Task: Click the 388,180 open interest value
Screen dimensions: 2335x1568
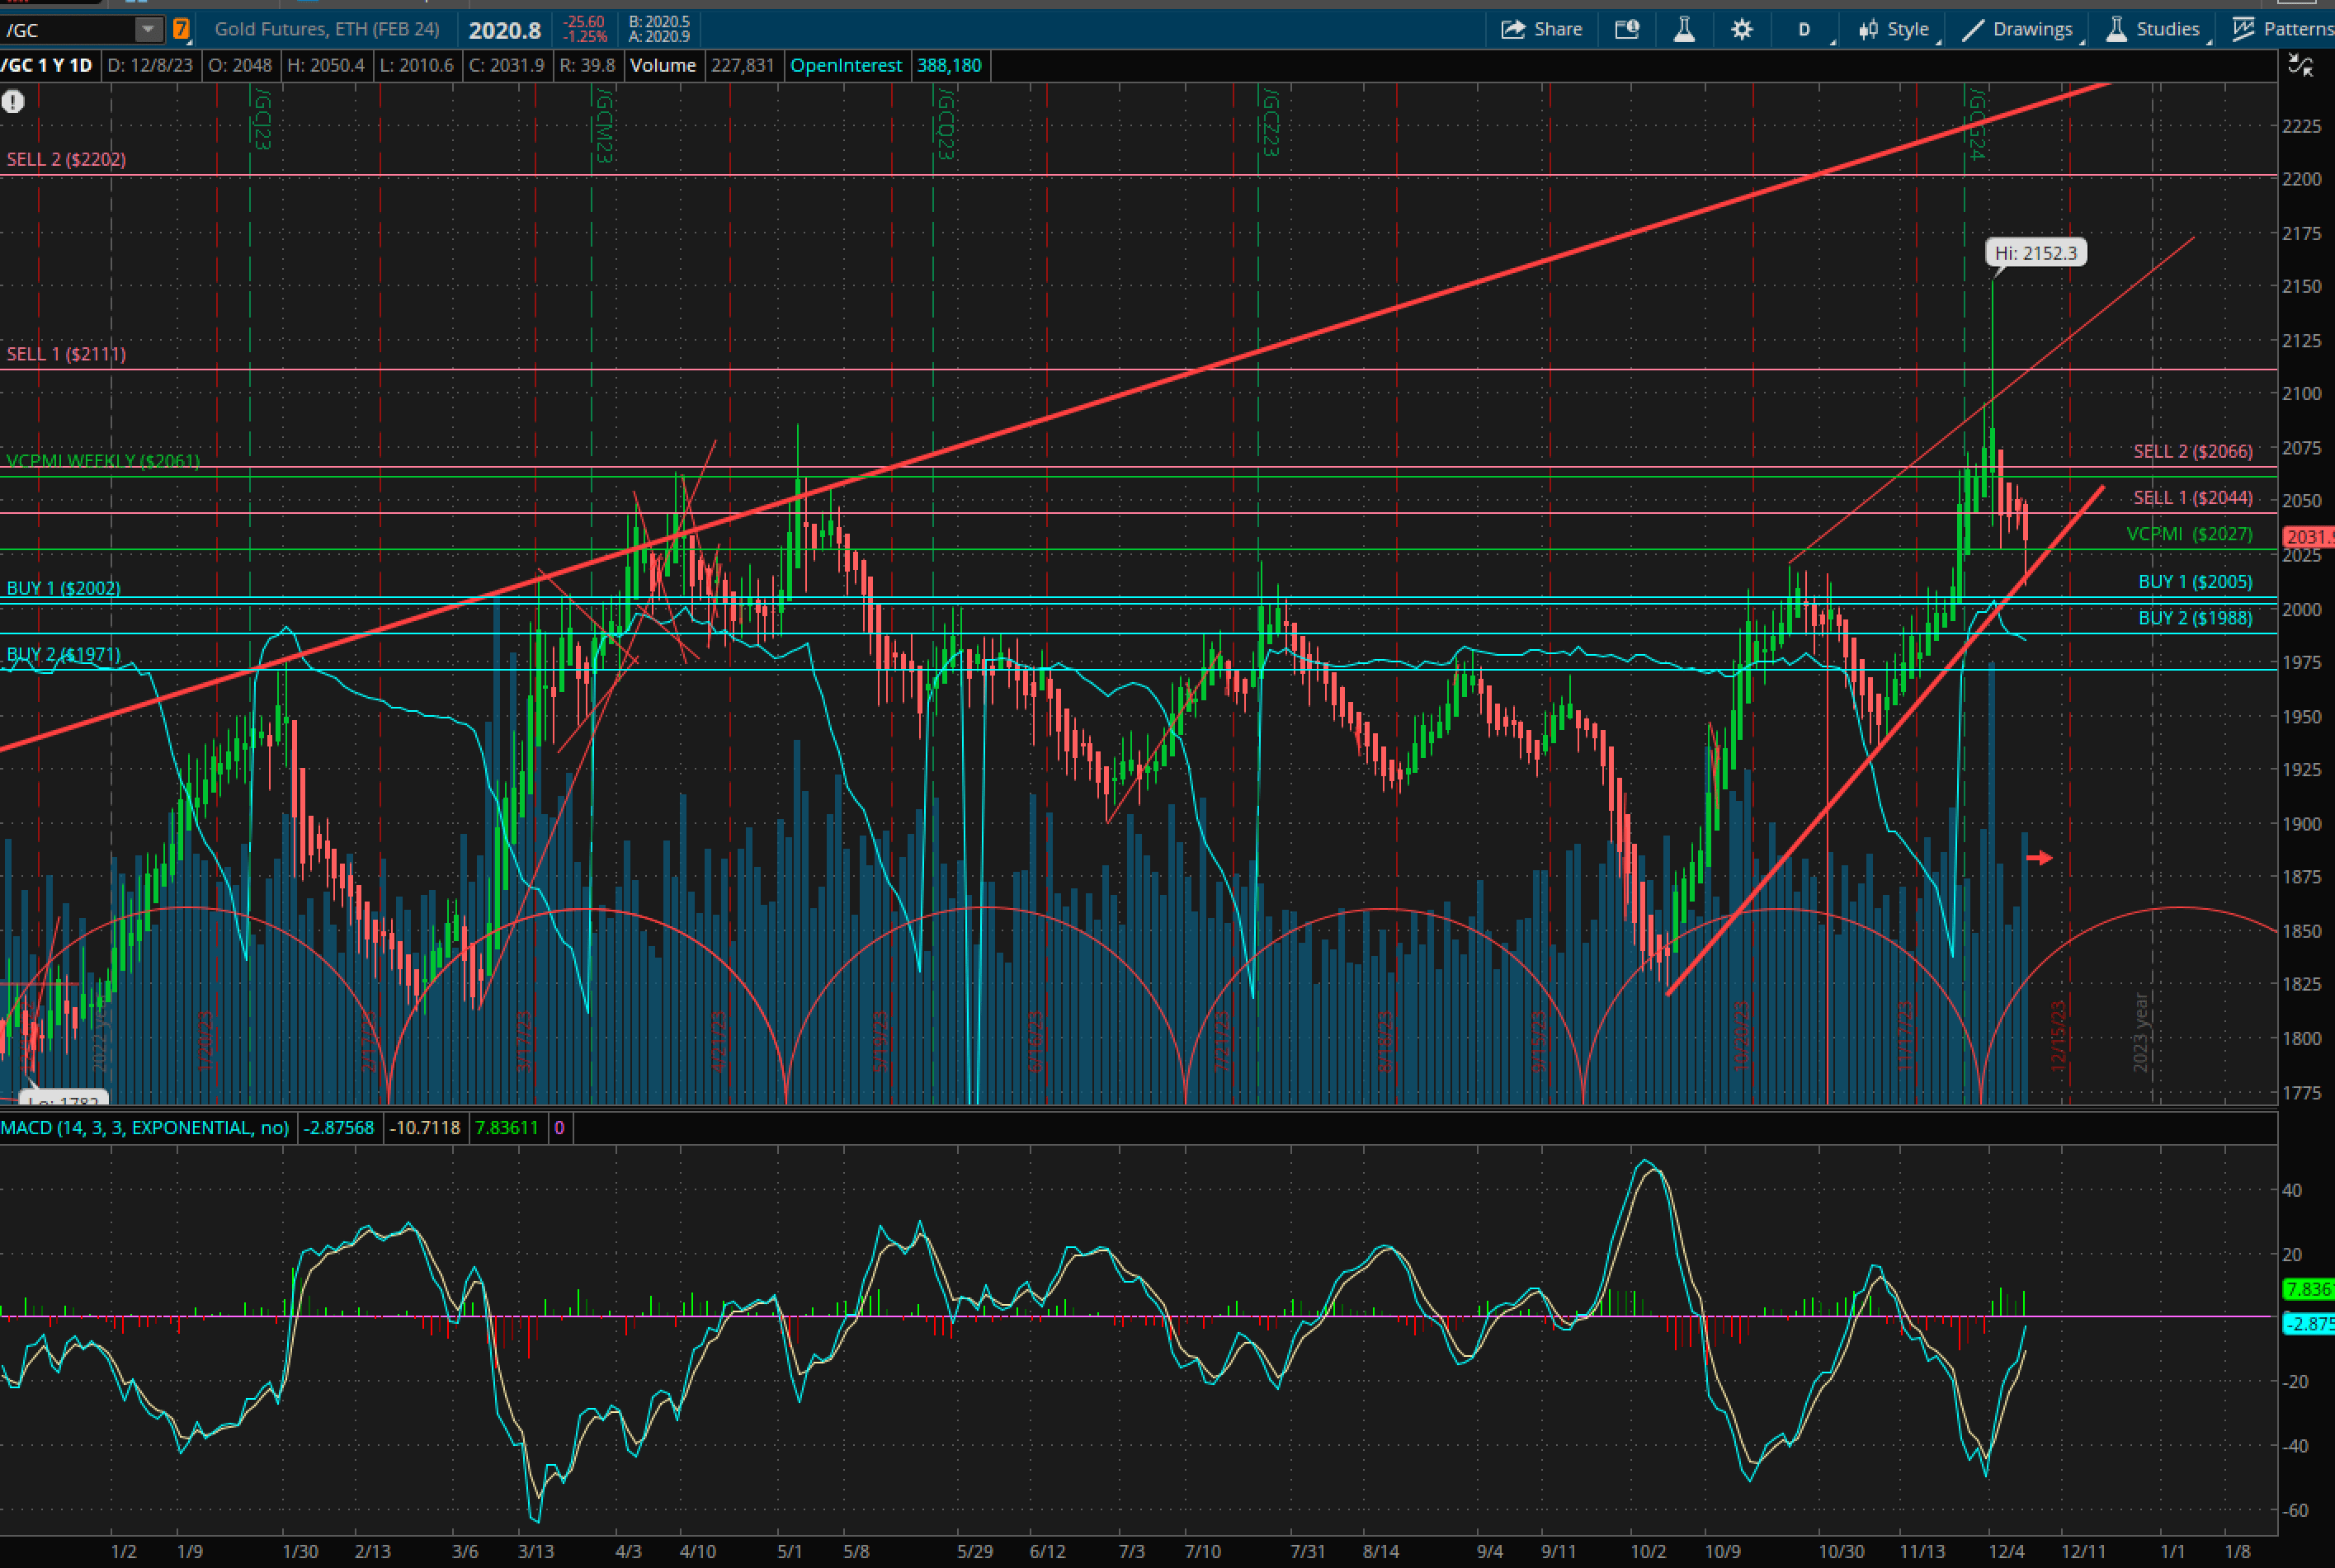Action: 949,66
